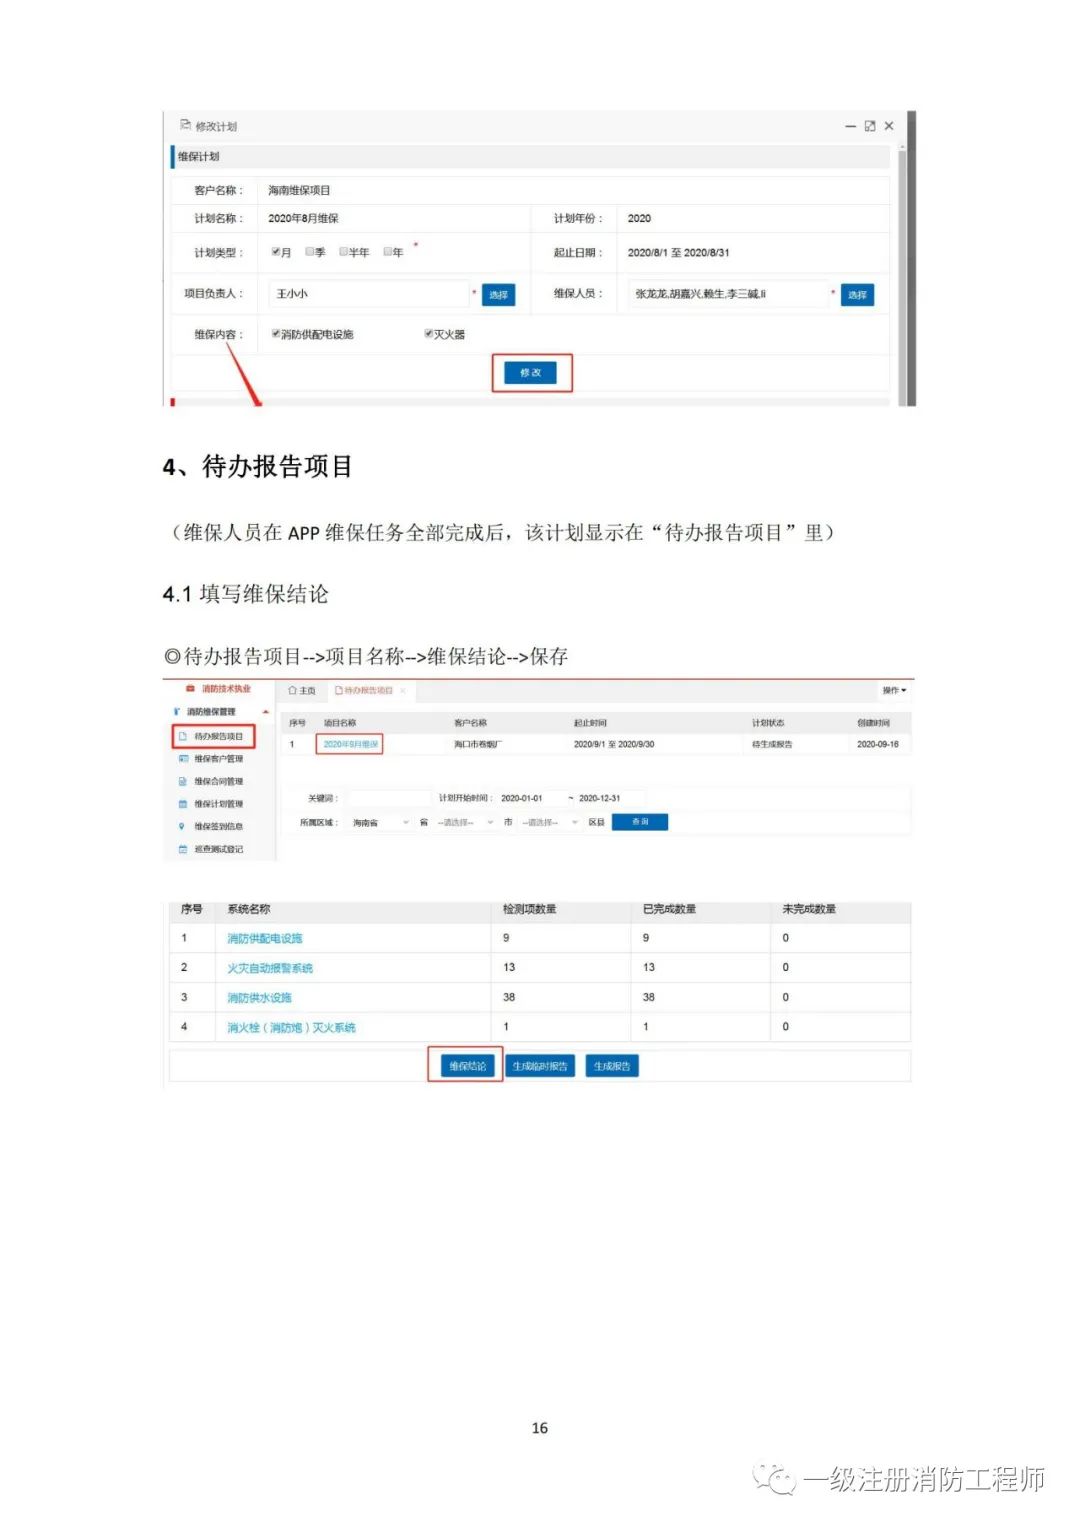The image size is (1080, 1527).
Task: Click the 计划状态 column header
Action: (x=768, y=722)
